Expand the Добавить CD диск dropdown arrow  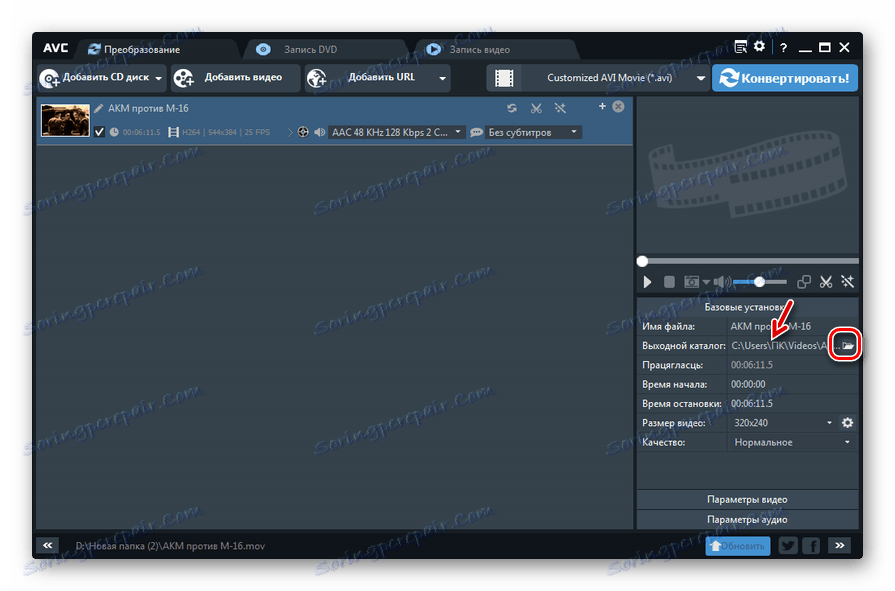tap(159, 78)
